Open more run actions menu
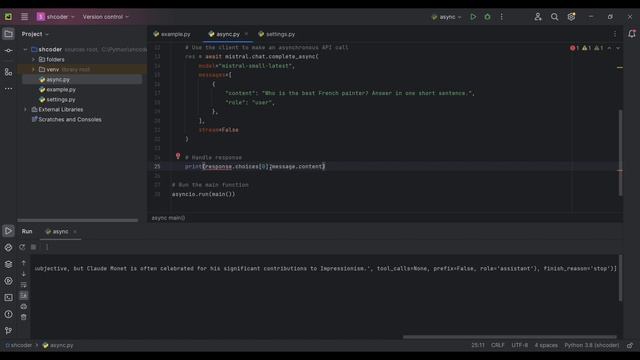 click(502, 17)
